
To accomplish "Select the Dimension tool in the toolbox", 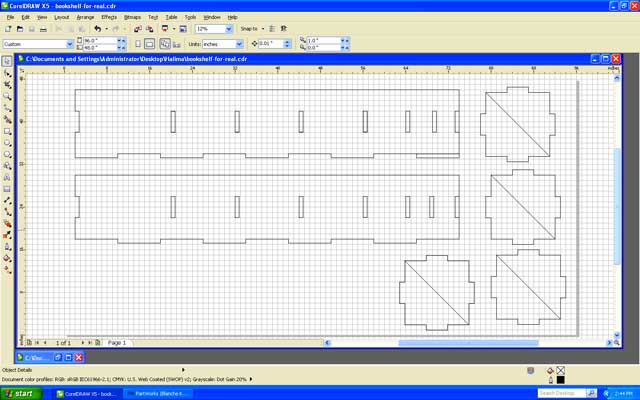I will pyautogui.click(x=7, y=200).
